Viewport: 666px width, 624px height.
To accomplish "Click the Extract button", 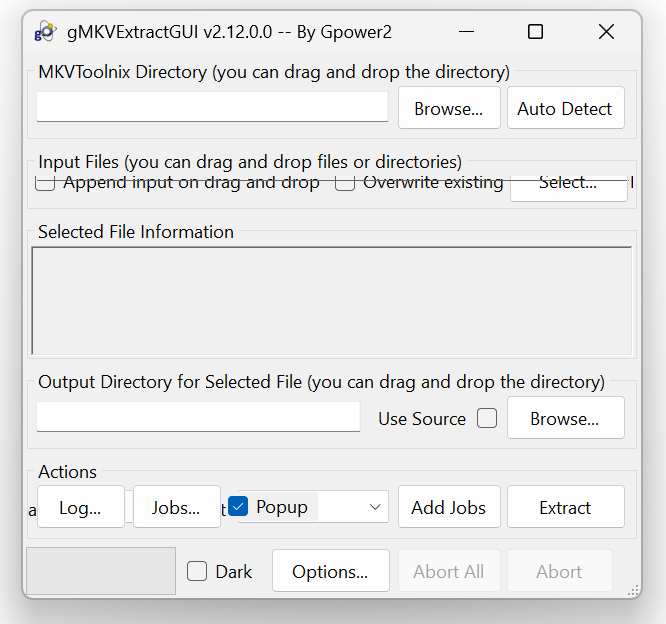I will [565, 507].
